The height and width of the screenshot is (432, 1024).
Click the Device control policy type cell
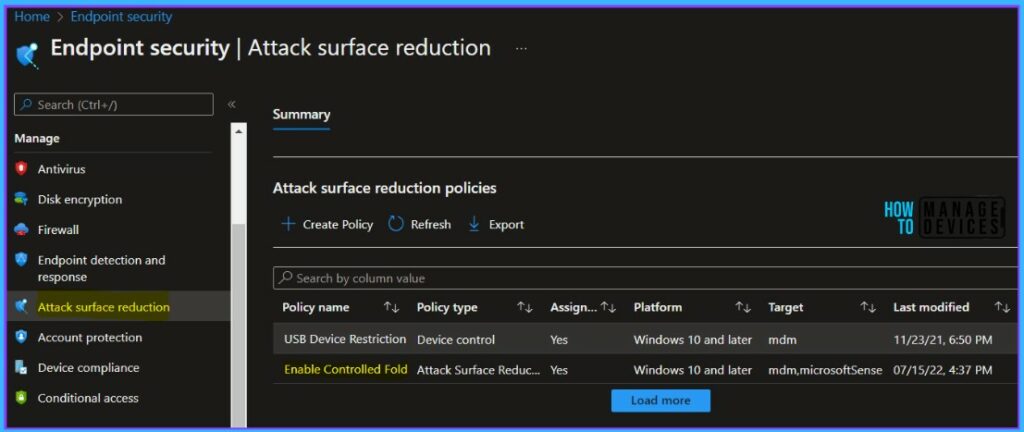456,339
